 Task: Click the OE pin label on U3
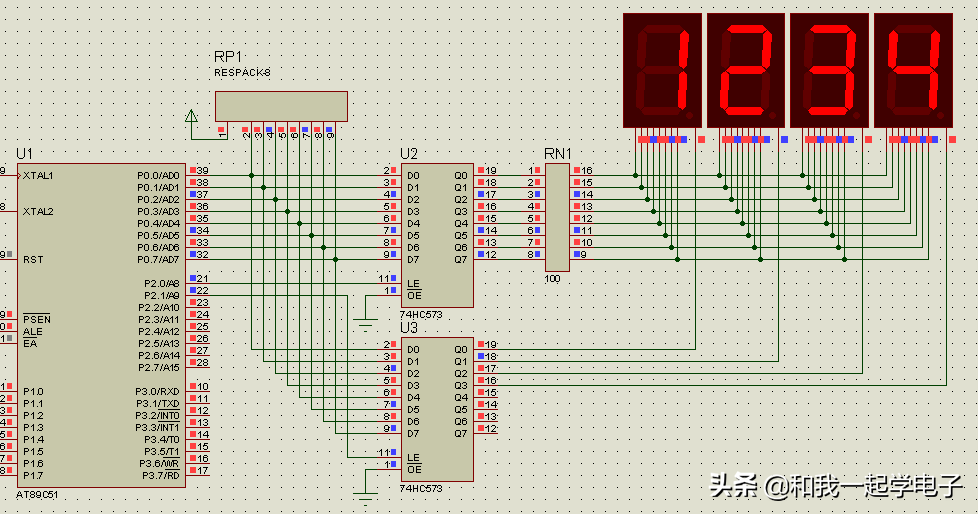pyautogui.click(x=414, y=470)
